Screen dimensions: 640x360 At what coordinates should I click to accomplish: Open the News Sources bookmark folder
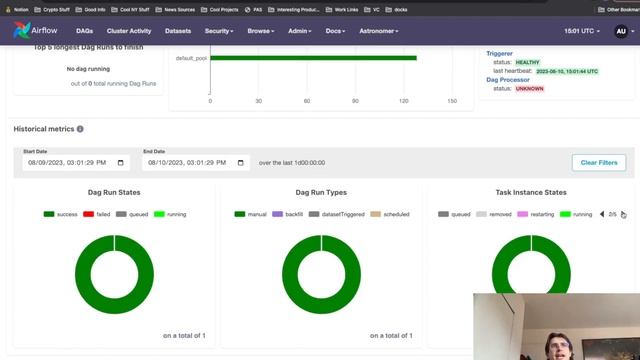(175, 9)
